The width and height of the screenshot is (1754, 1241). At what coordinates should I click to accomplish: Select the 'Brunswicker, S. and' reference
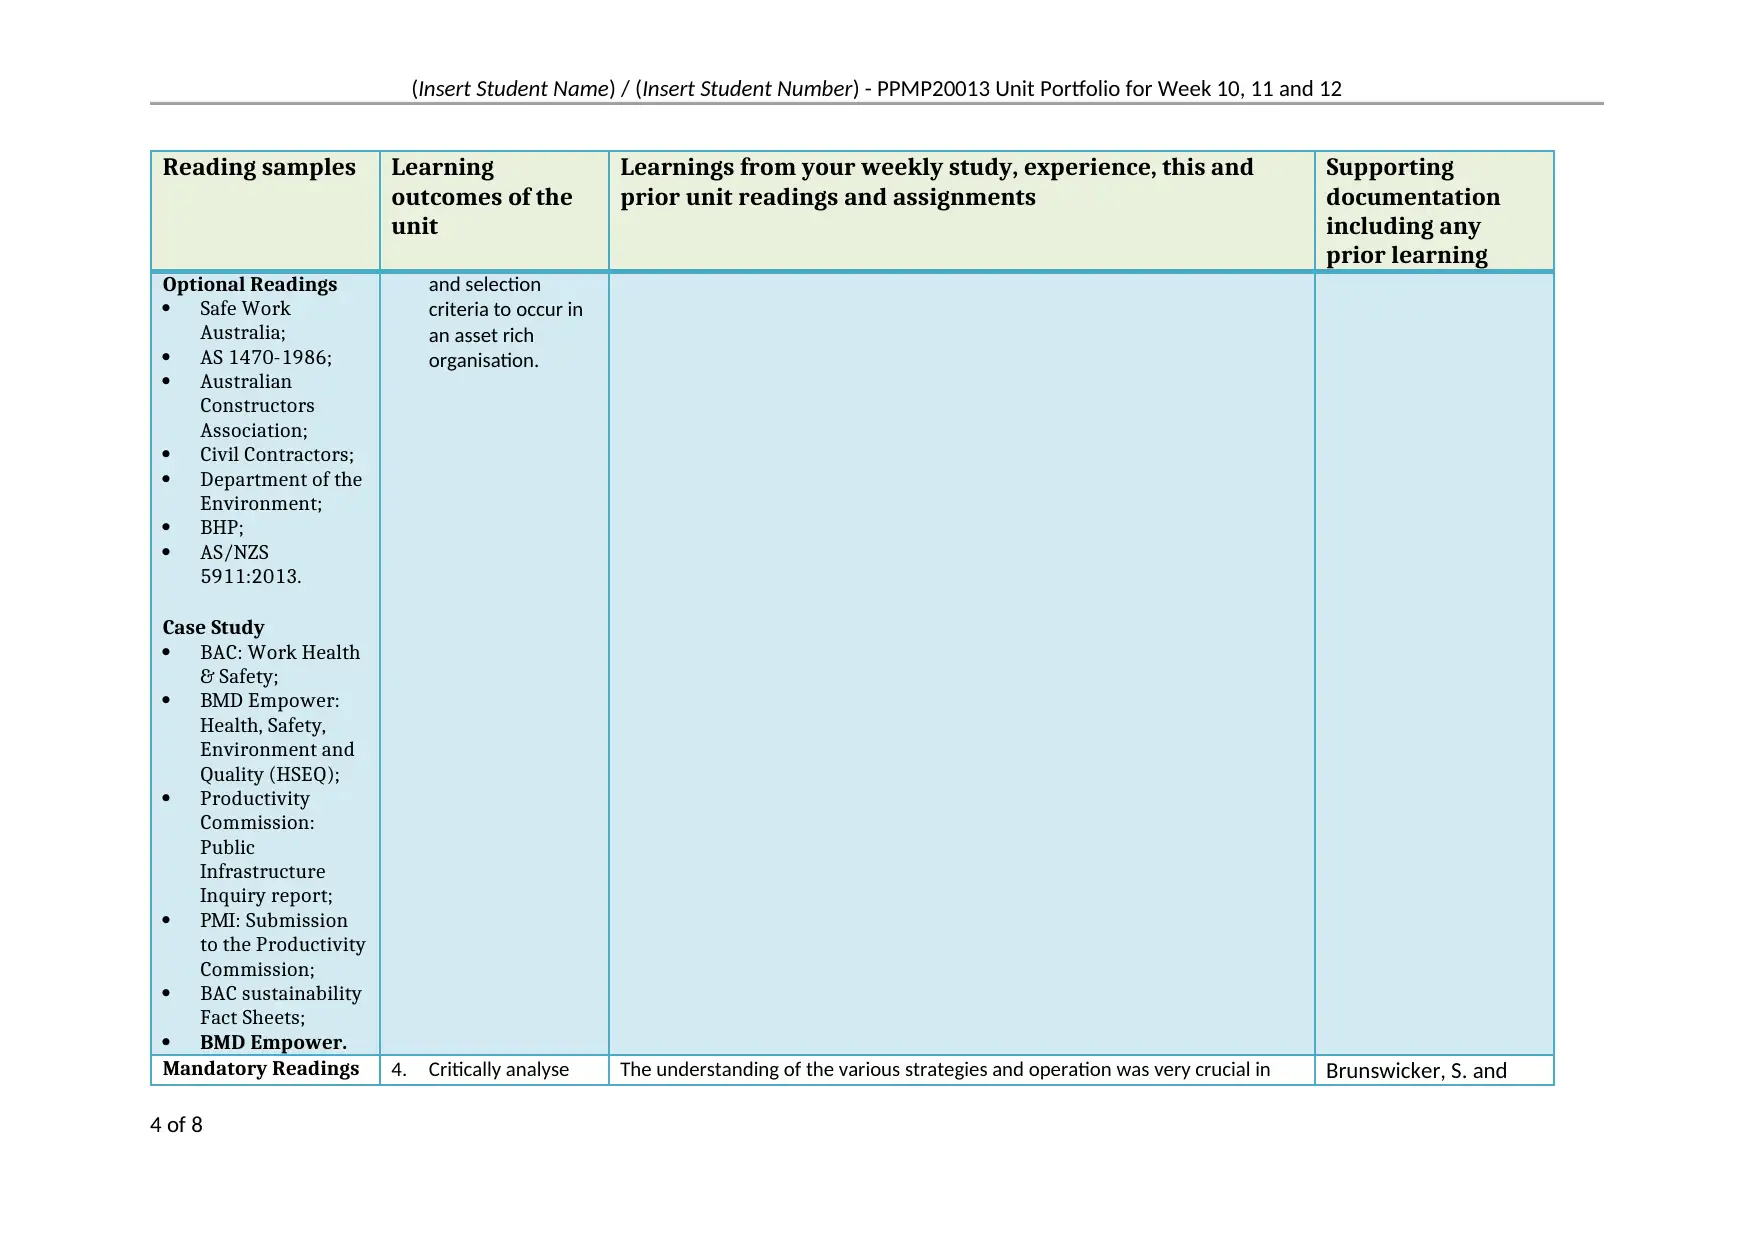click(x=1416, y=1070)
